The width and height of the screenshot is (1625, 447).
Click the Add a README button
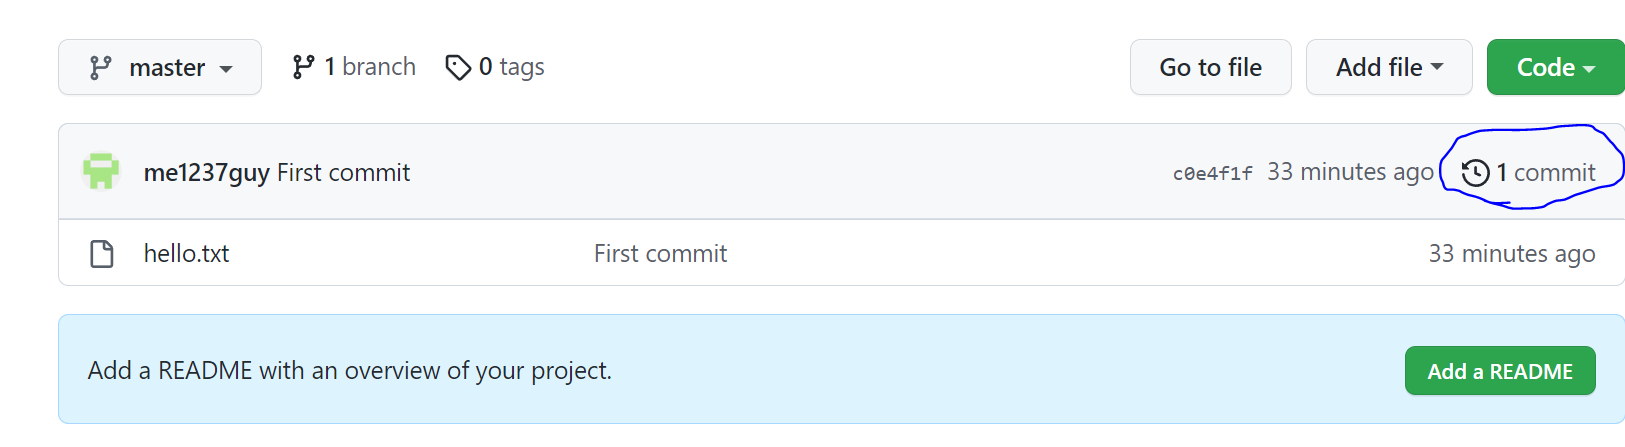point(1500,371)
